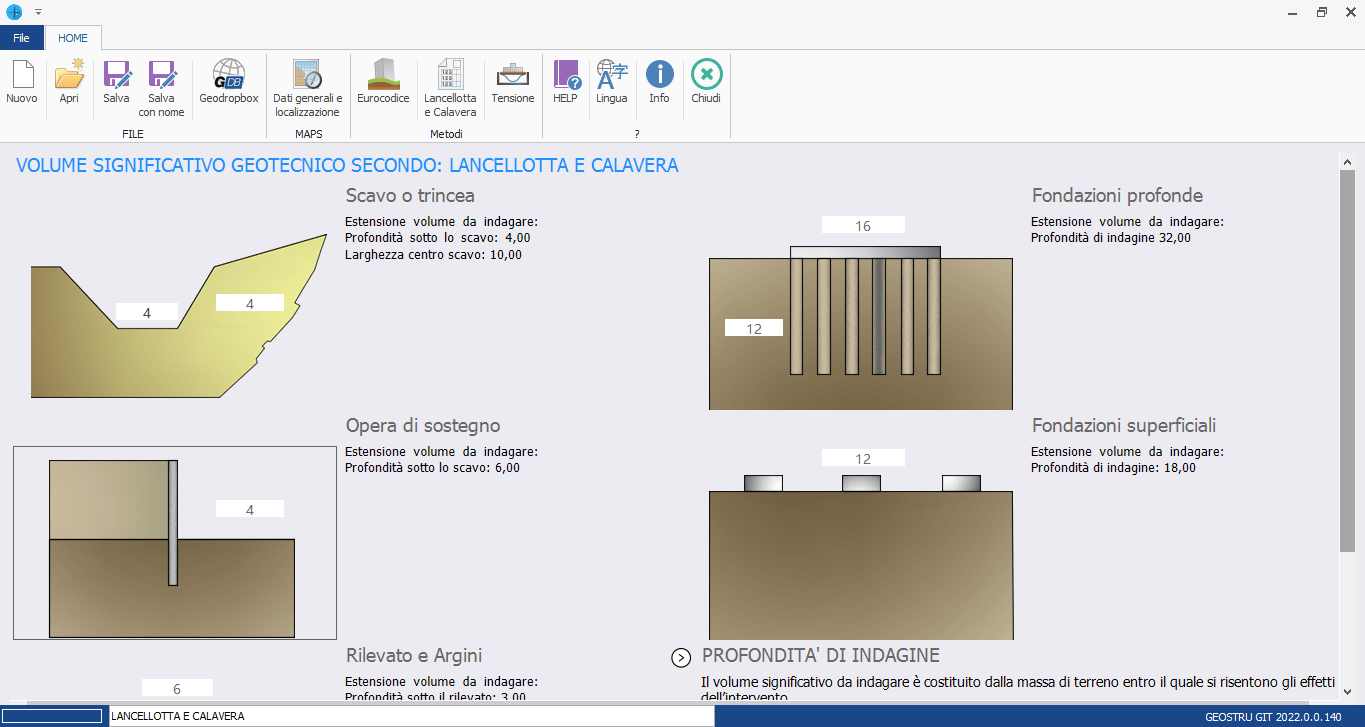The height and width of the screenshot is (727, 1365).
Task: Open the File menu
Action: 21,36
